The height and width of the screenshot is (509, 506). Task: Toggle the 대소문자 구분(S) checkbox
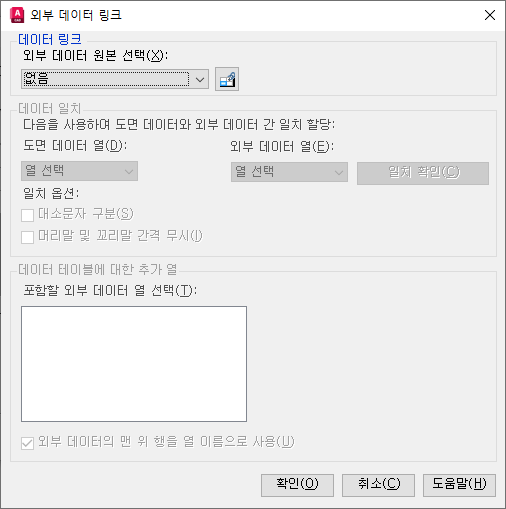(x=27, y=215)
